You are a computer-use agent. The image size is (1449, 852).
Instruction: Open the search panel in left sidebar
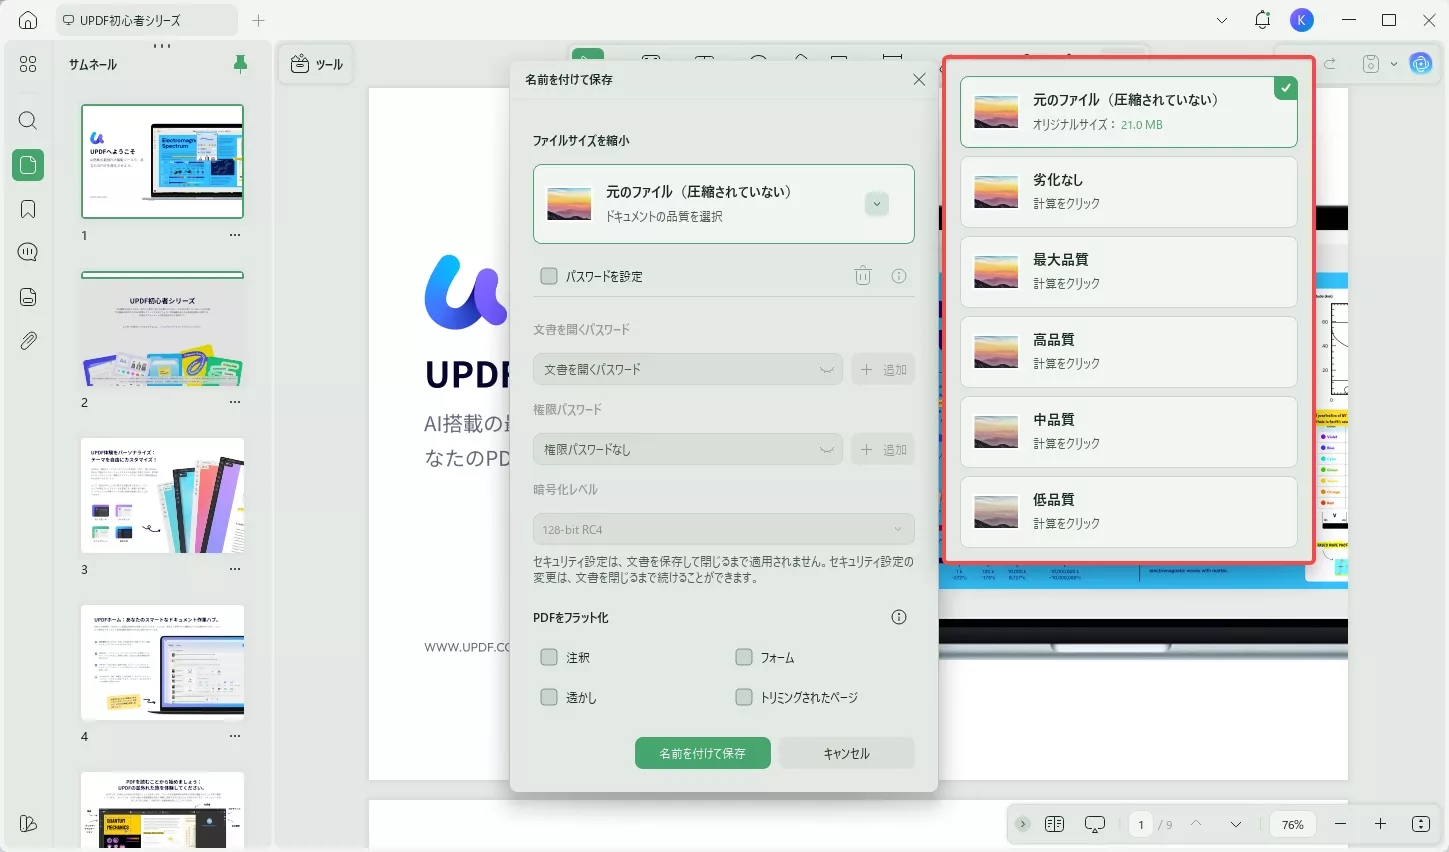[x=28, y=121]
